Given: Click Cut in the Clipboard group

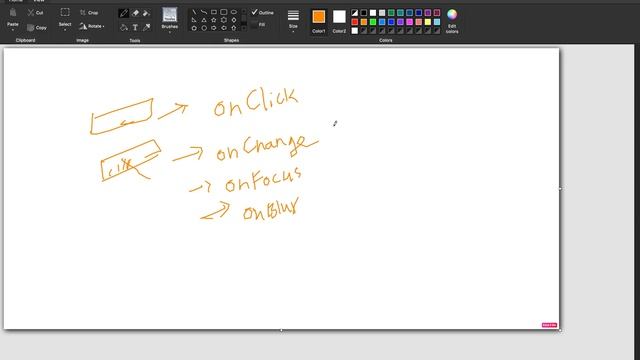Looking at the screenshot, I should [36, 13].
